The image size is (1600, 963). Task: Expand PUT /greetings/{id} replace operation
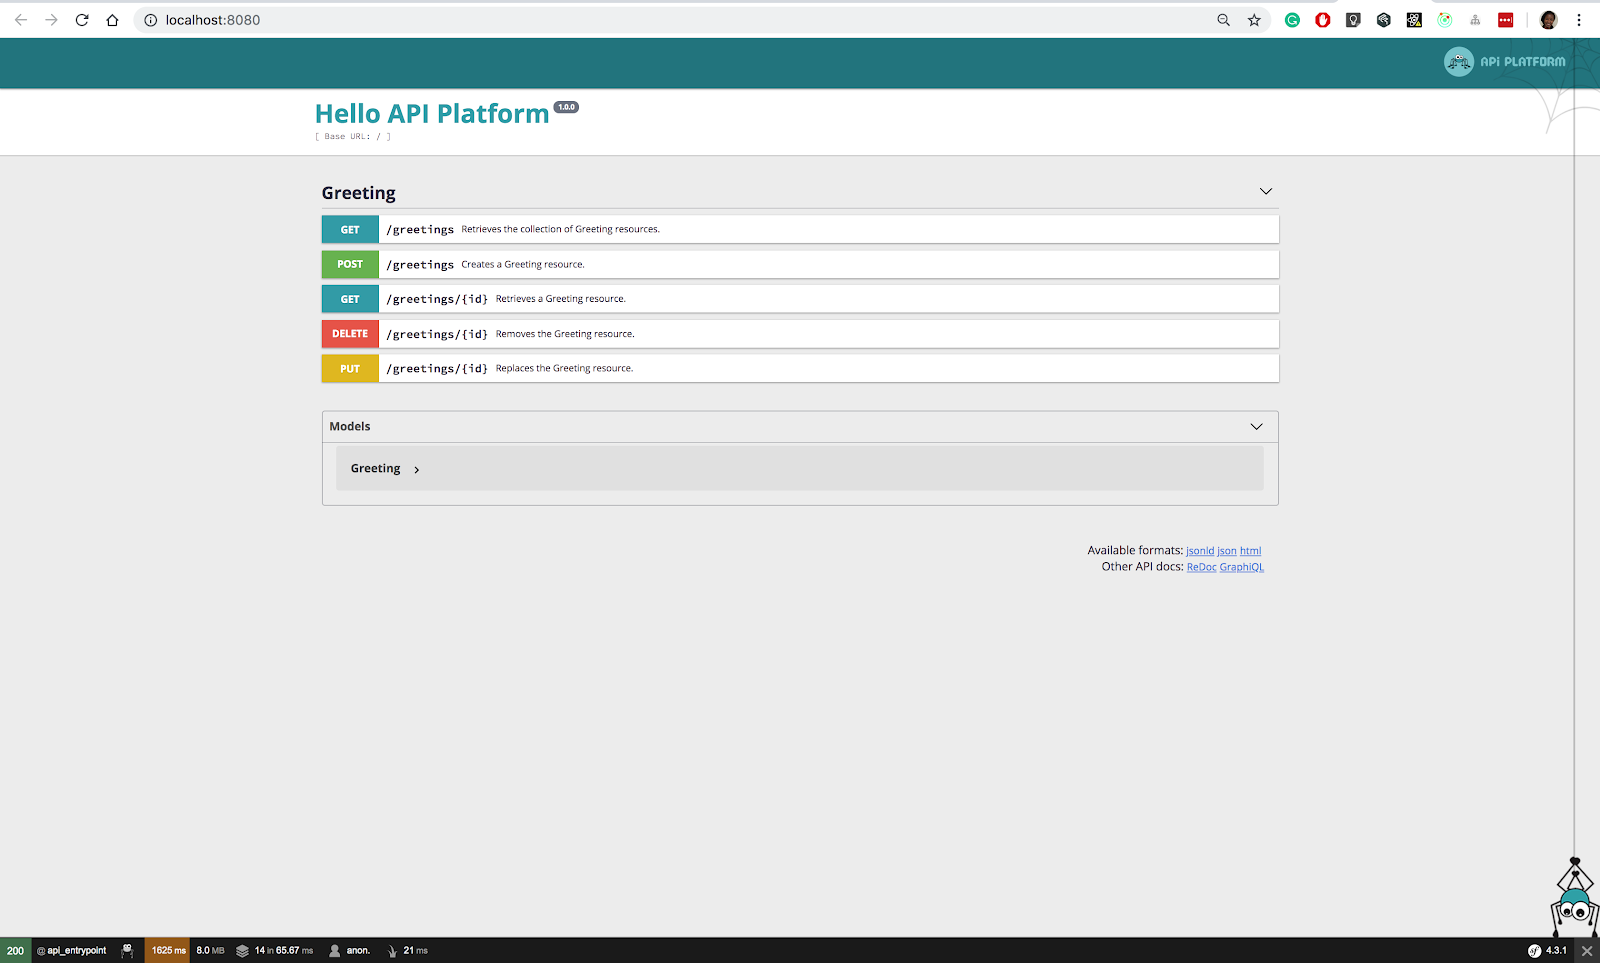[800, 368]
